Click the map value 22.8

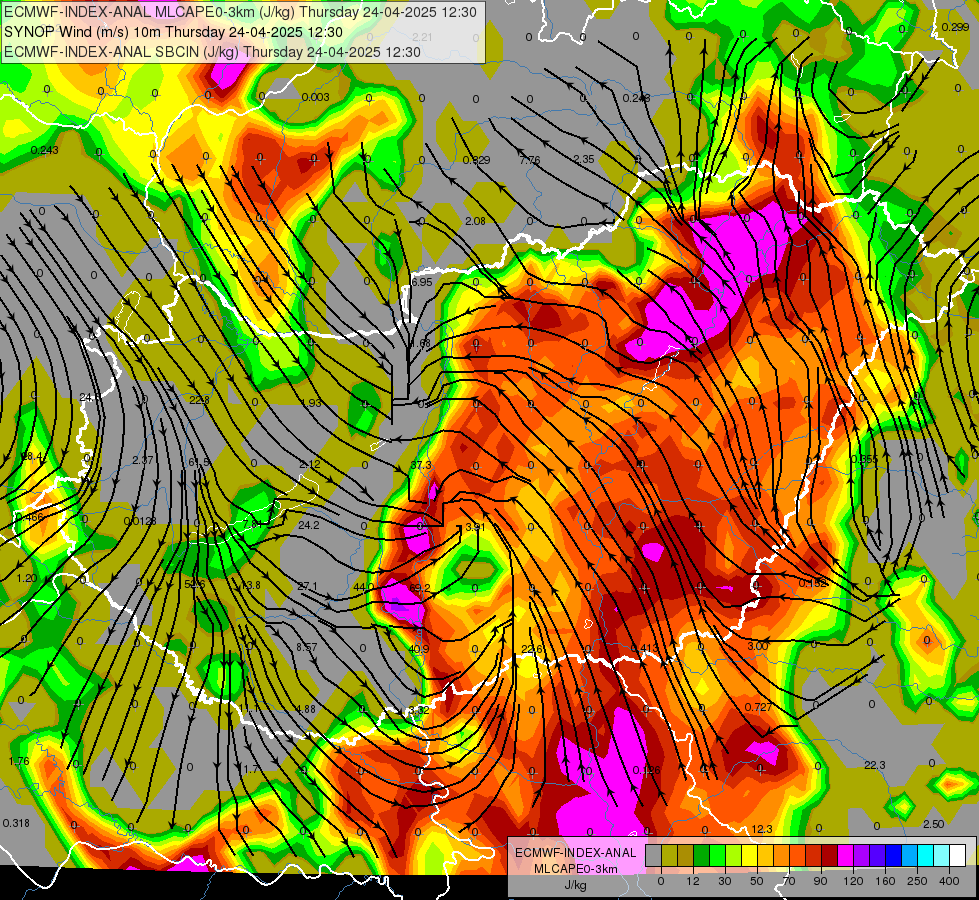[x=199, y=400]
